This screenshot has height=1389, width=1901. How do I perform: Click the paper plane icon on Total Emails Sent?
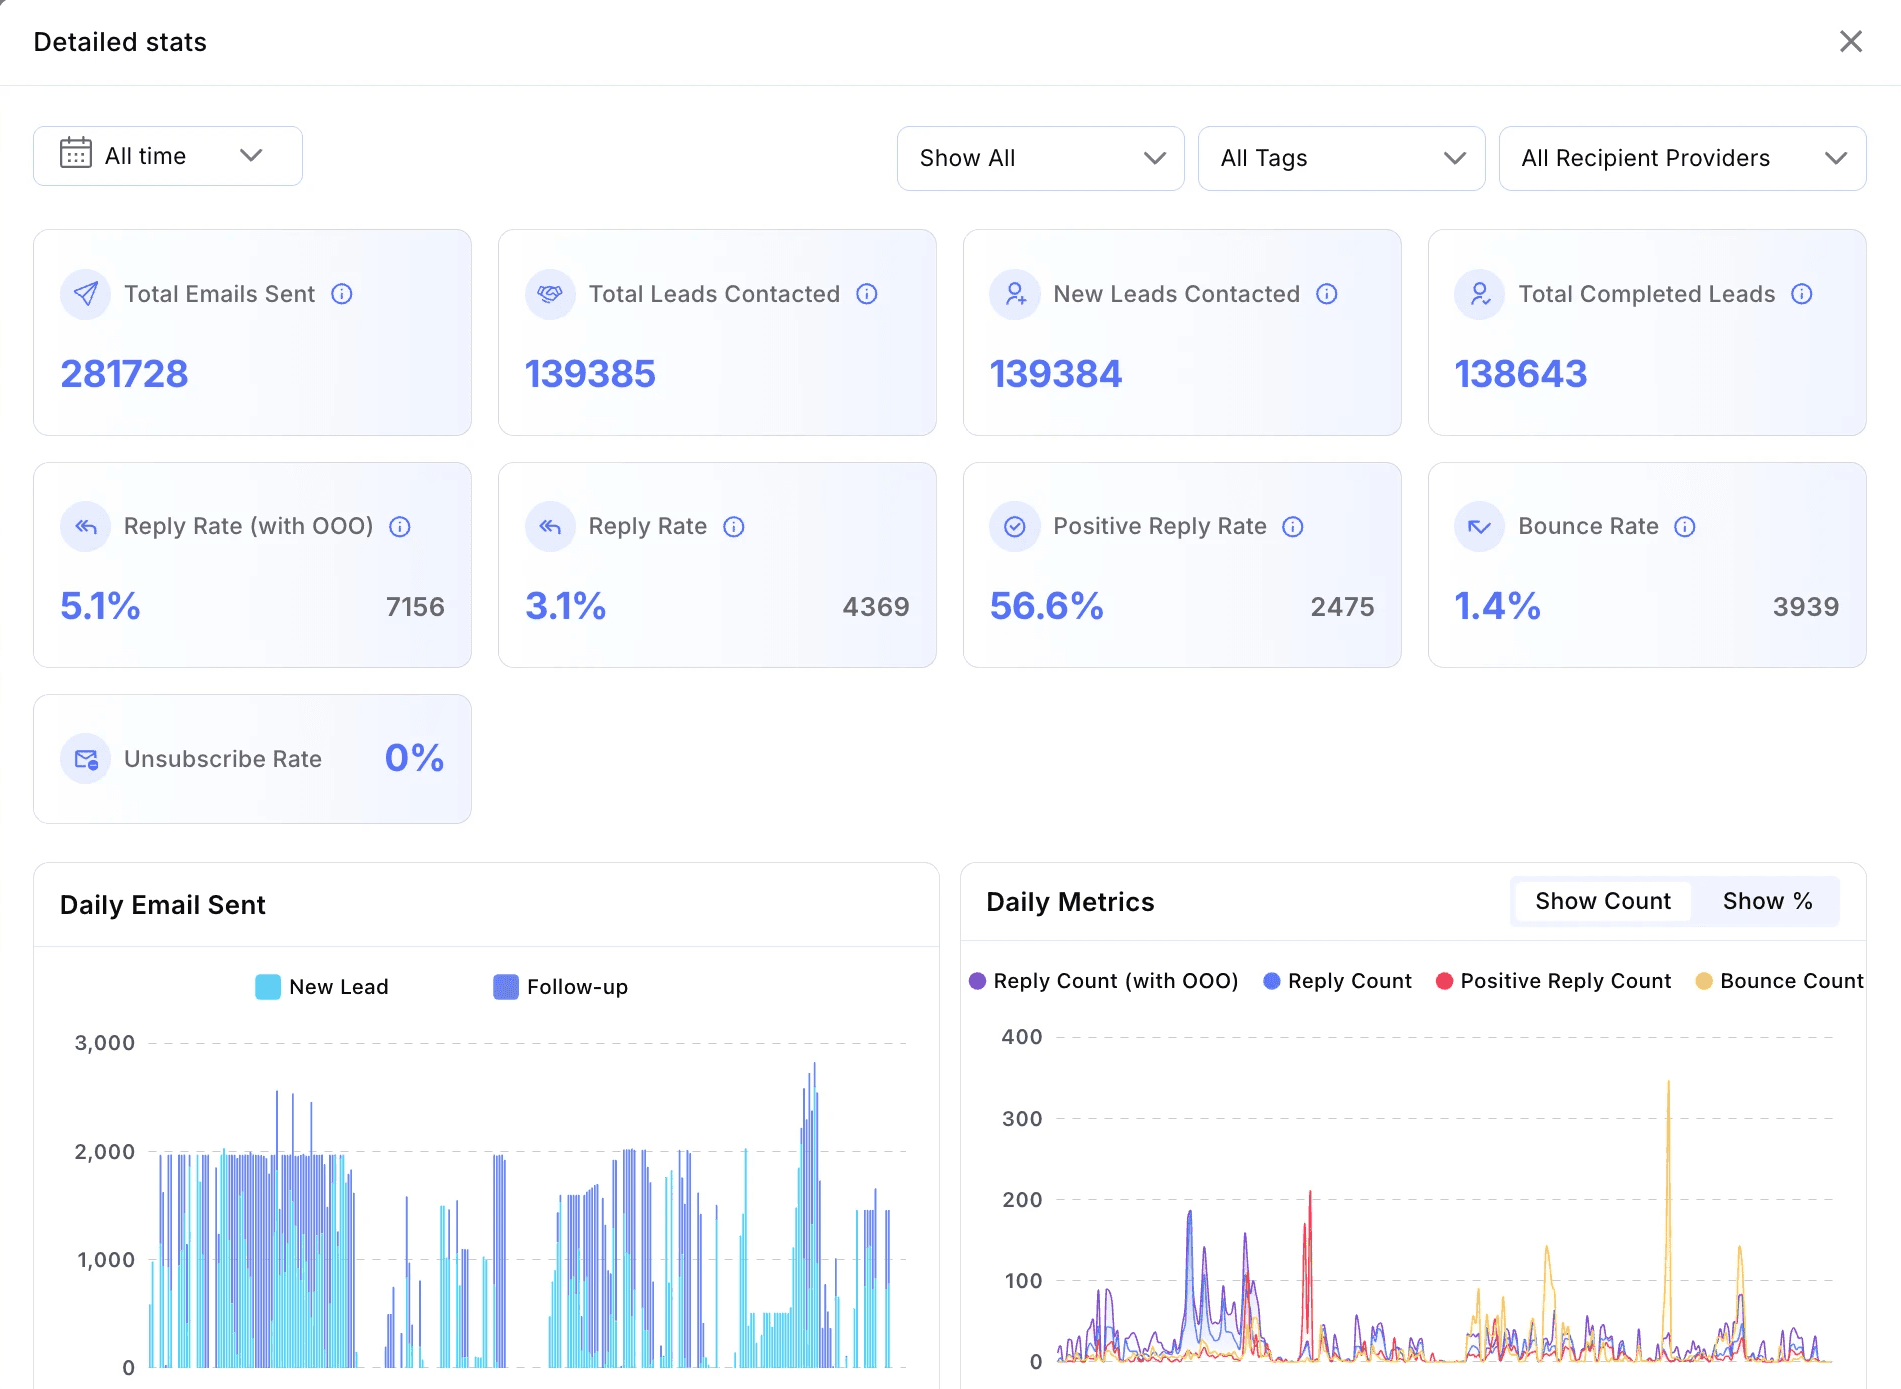86,294
